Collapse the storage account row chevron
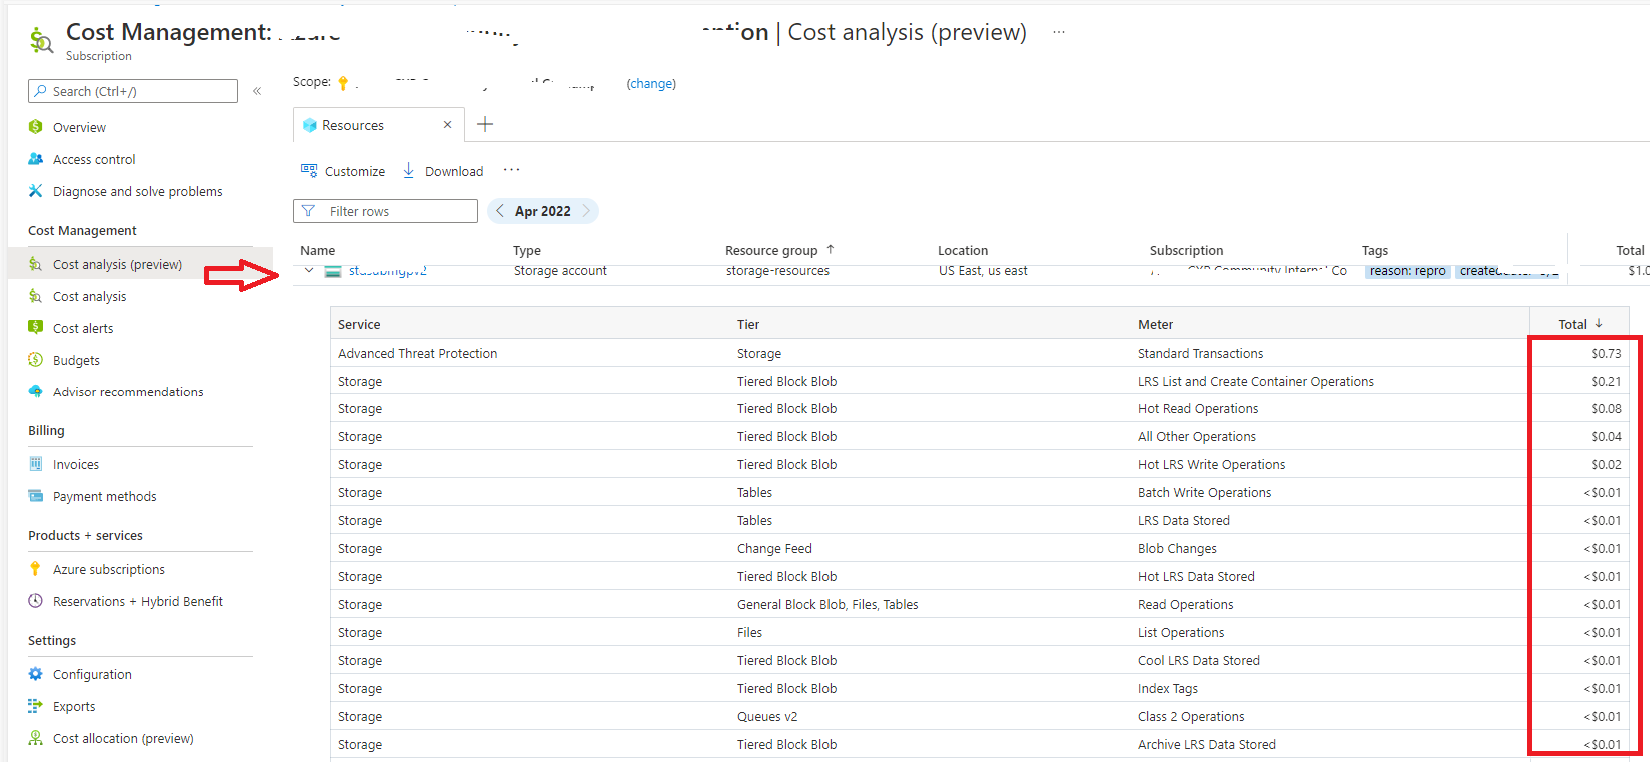 click(x=309, y=271)
